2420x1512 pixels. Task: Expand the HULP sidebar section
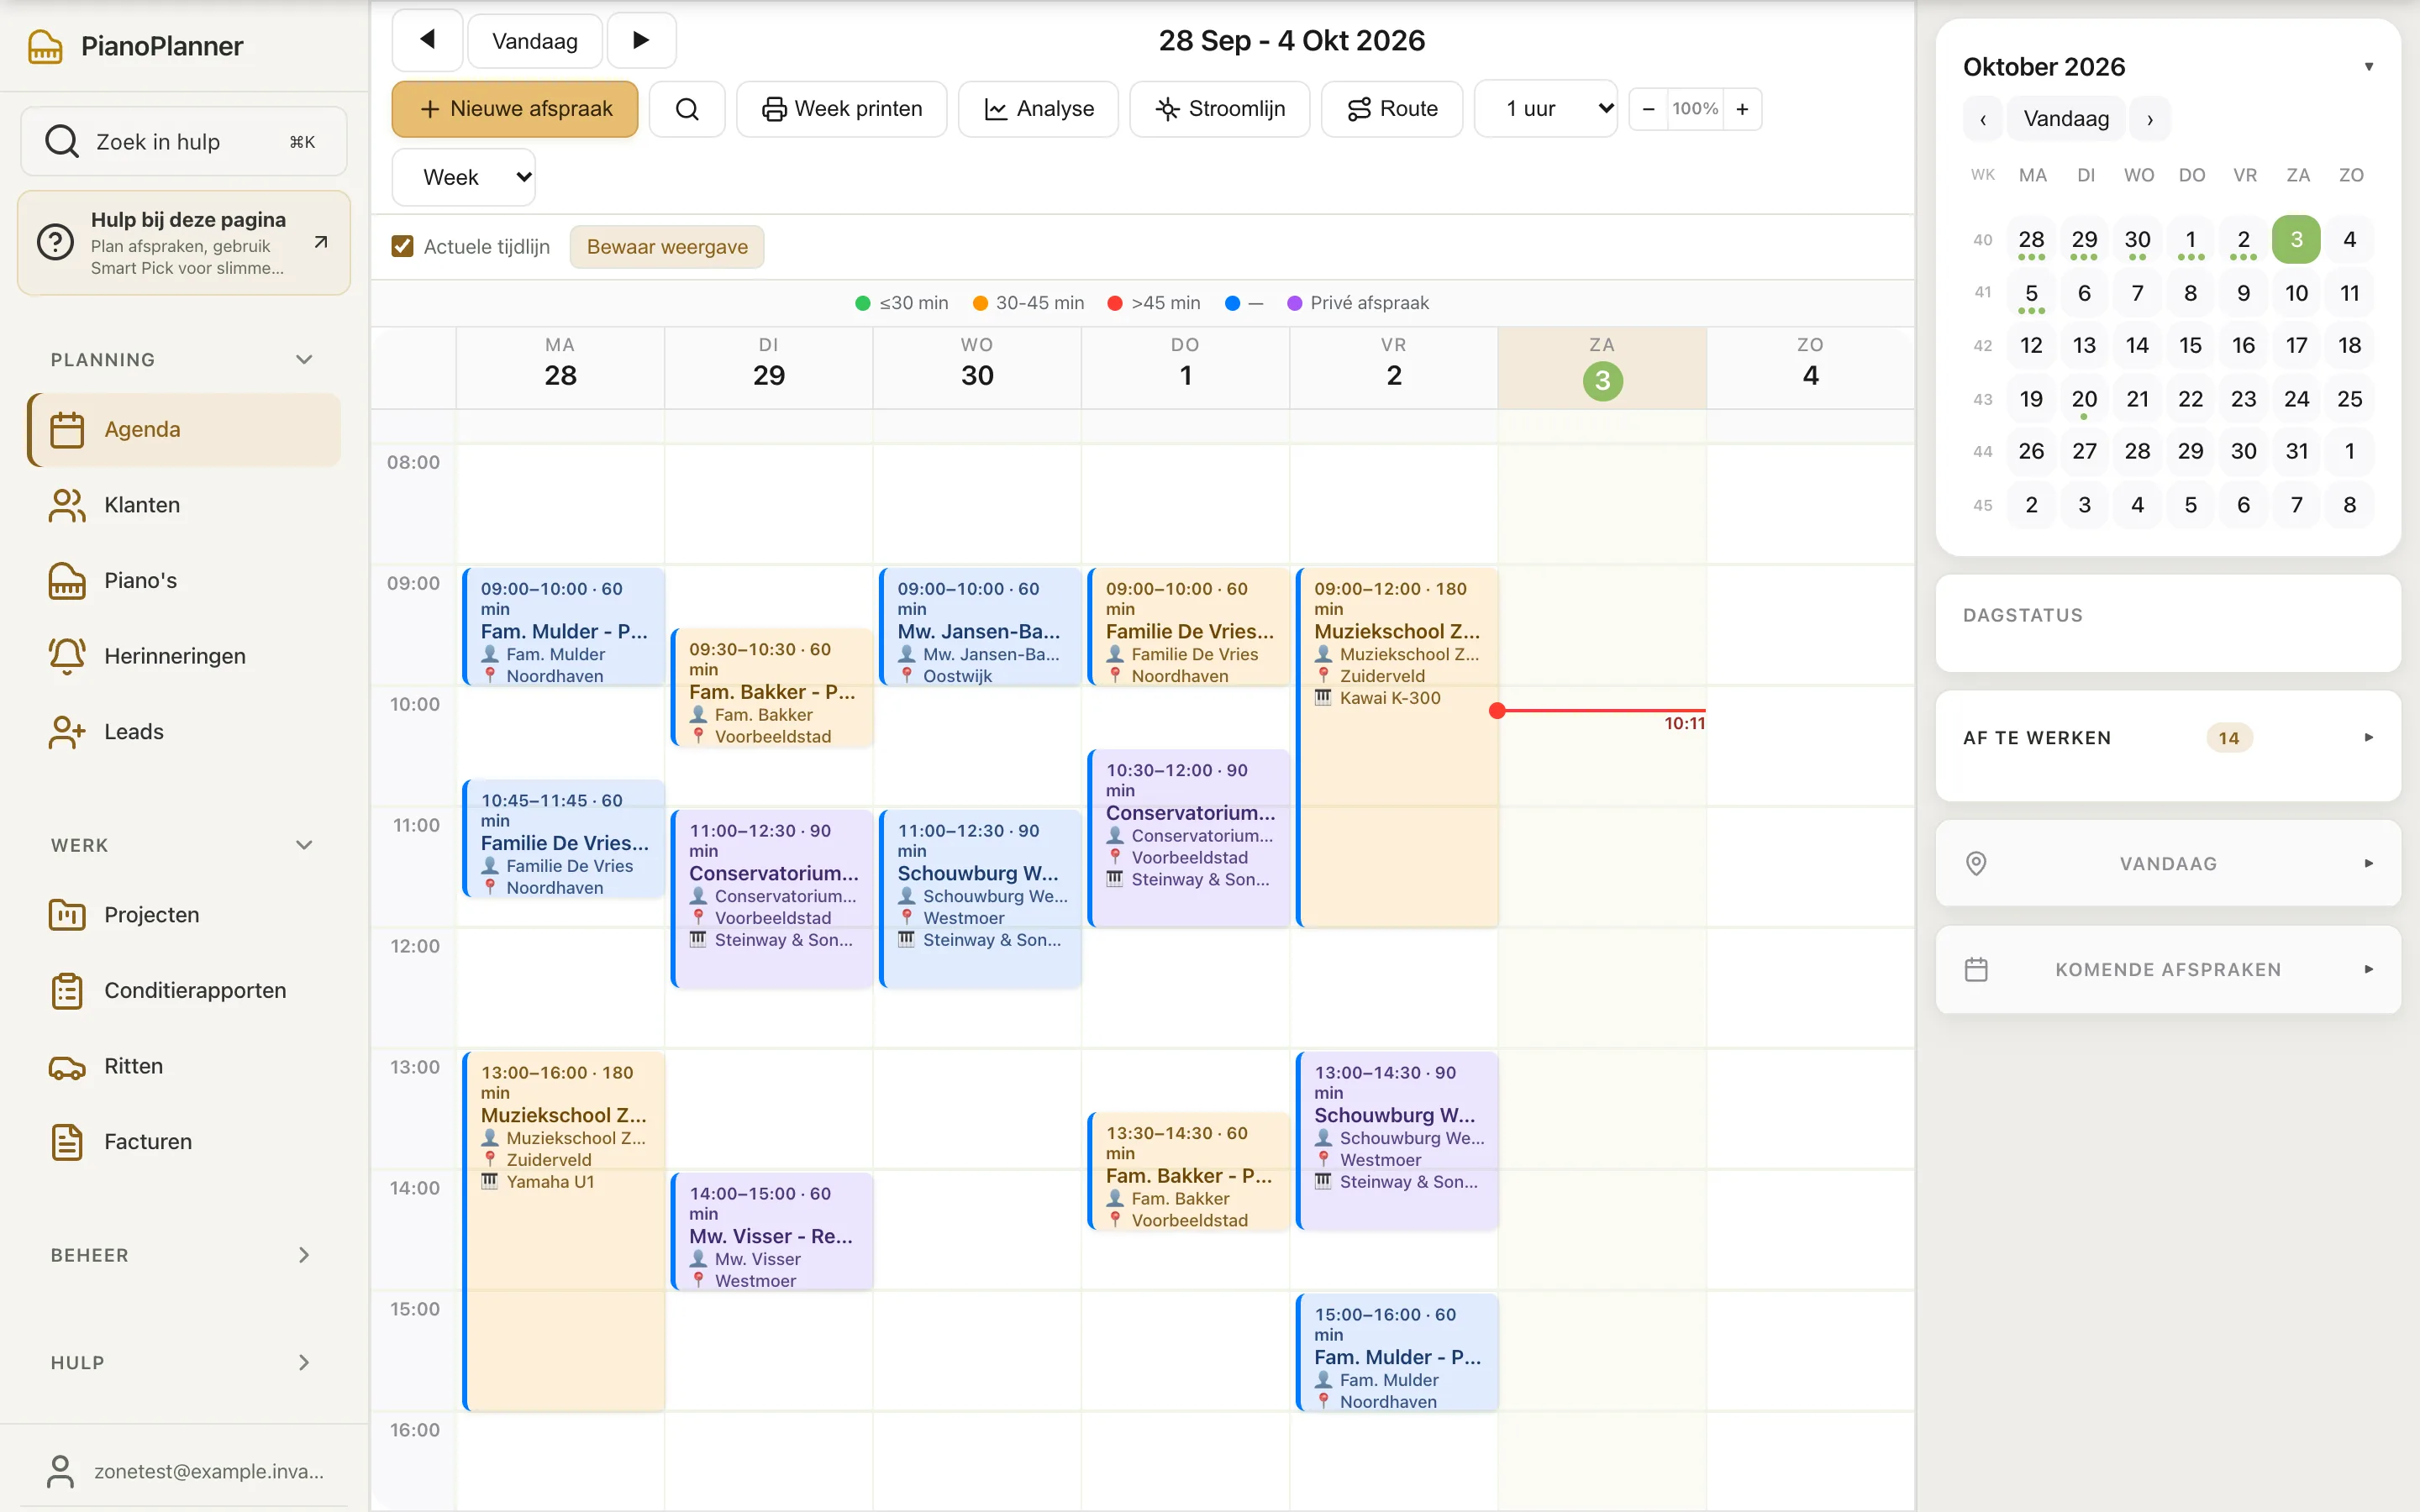304,1363
